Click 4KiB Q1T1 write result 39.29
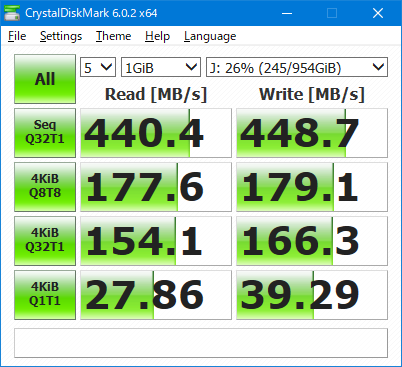The image size is (402, 367). [312, 295]
